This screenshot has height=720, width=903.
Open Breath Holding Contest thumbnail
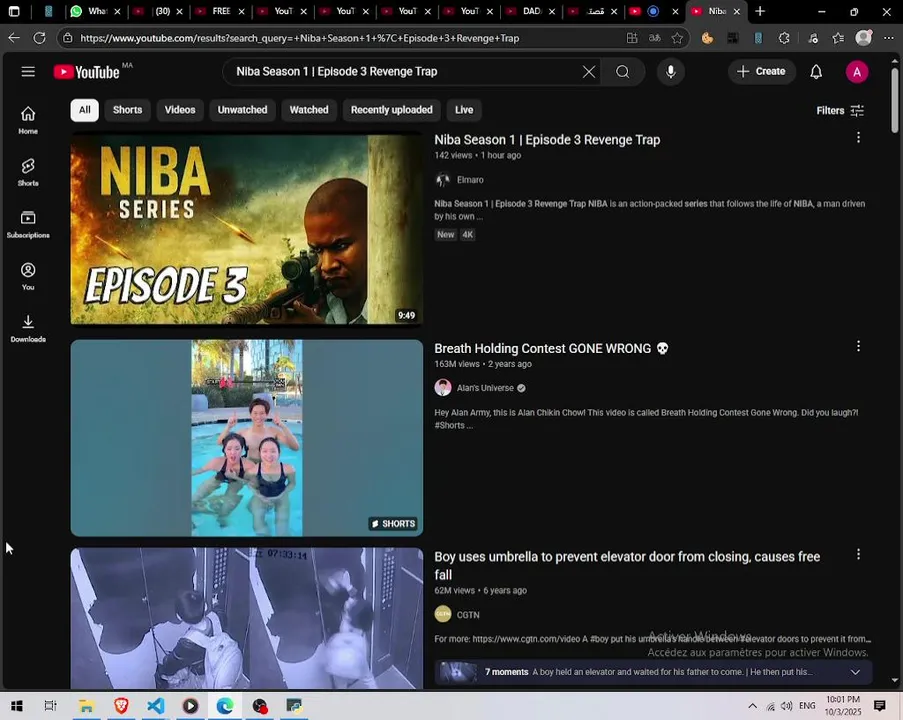click(x=246, y=438)
